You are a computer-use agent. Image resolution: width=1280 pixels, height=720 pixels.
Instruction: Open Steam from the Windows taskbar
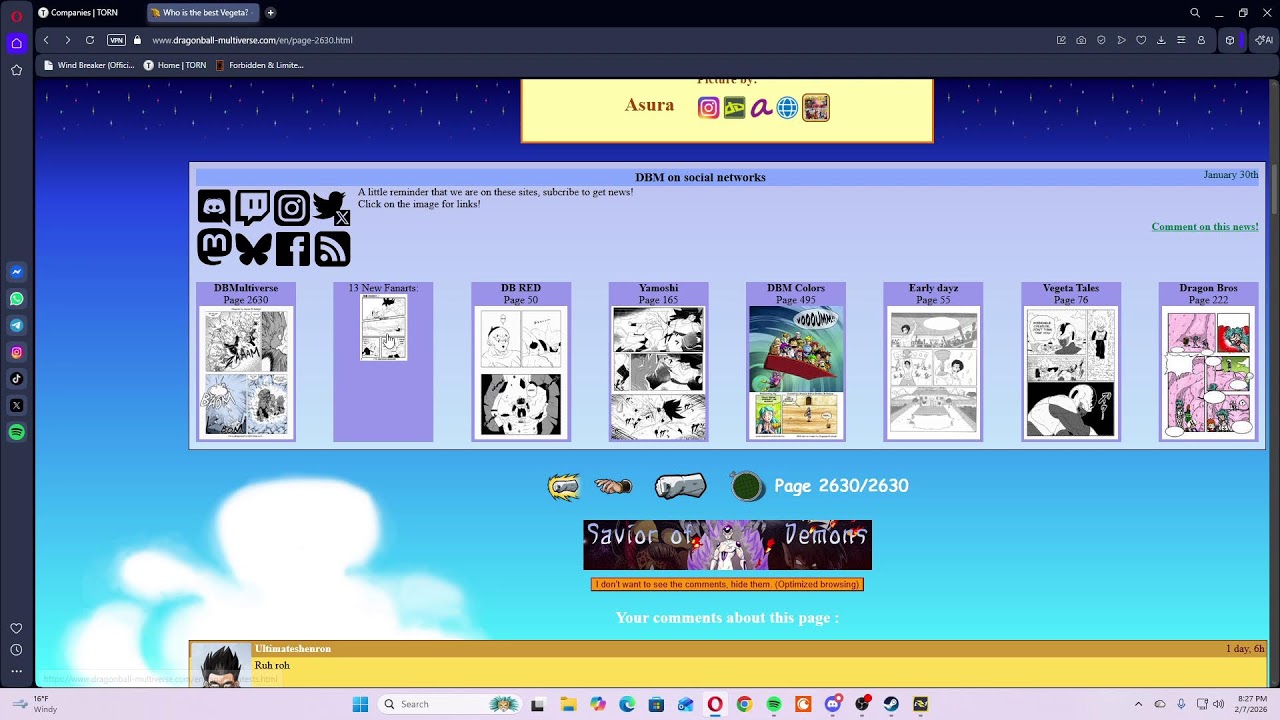[891, 704]
